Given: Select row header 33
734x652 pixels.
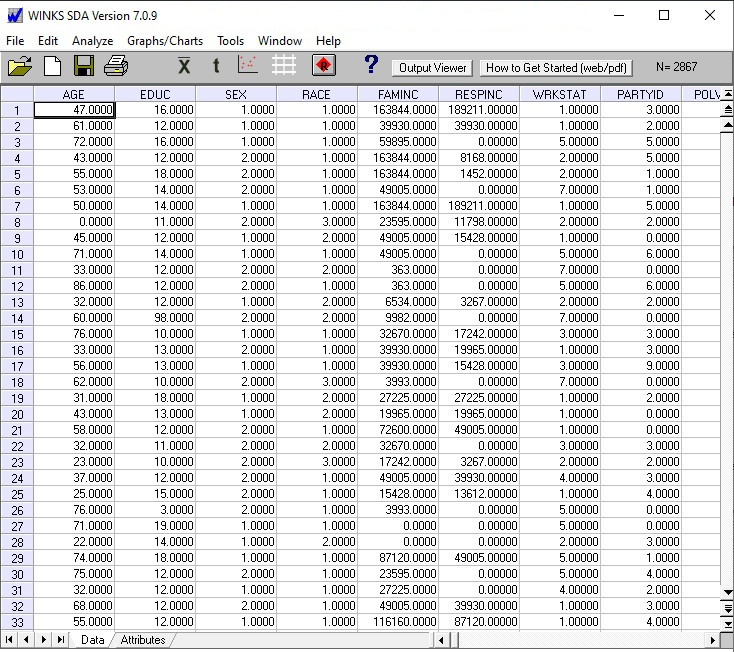Looking at the screenshot, I should (x=17, y=622).
